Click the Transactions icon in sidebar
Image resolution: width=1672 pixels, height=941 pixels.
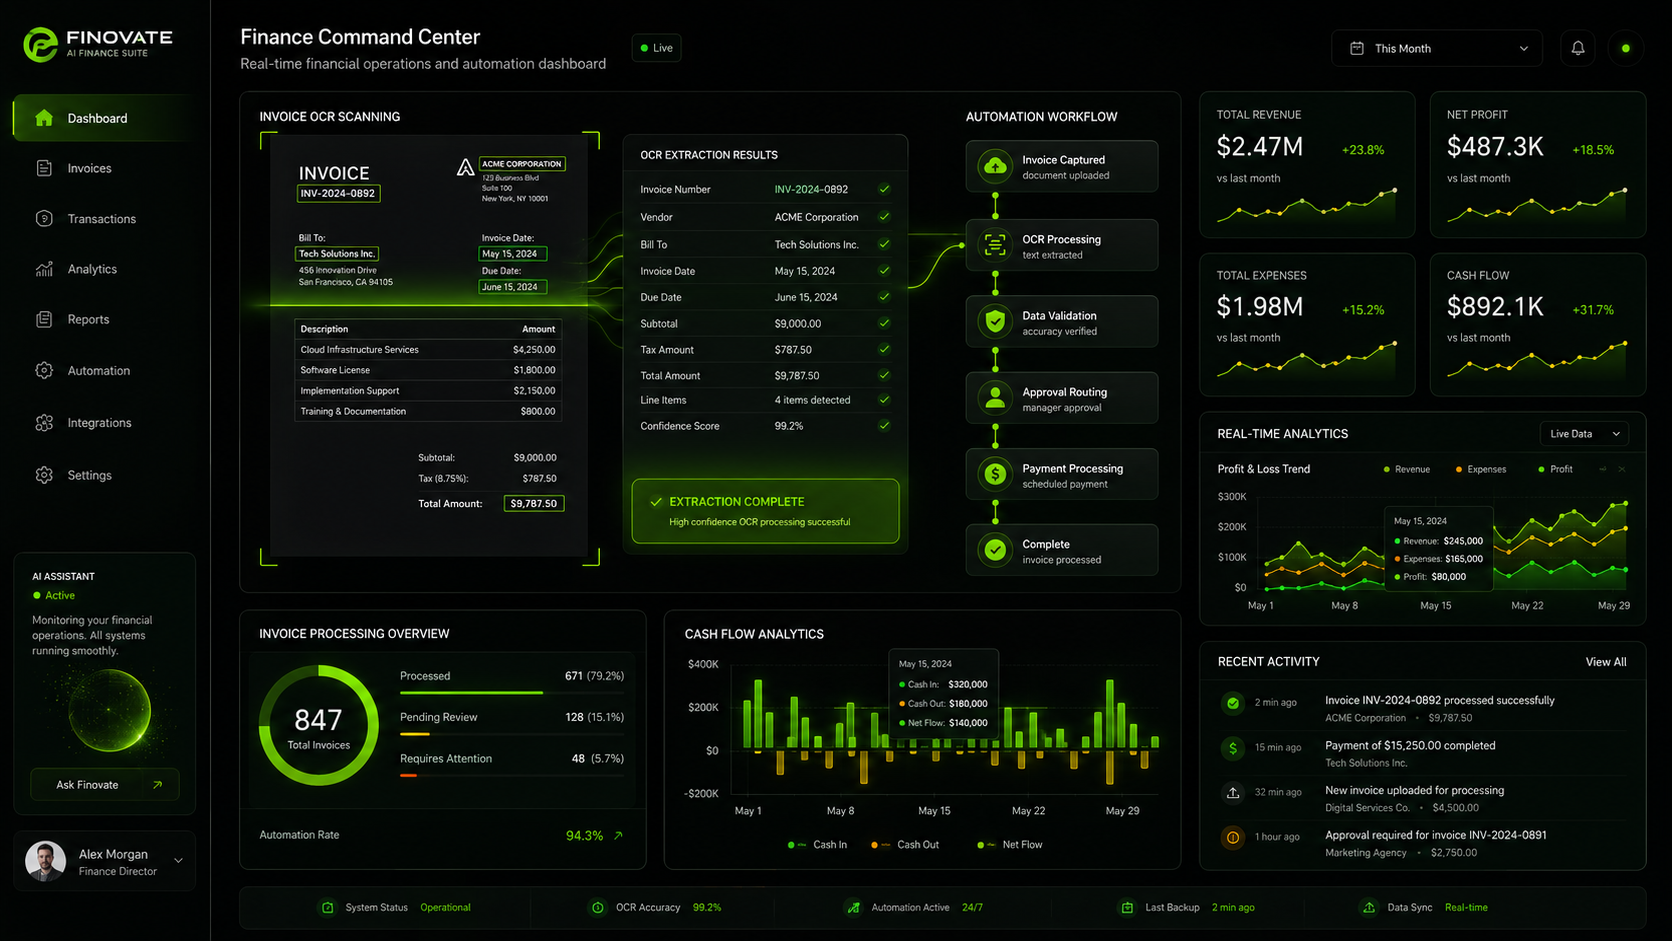point(44,218)
